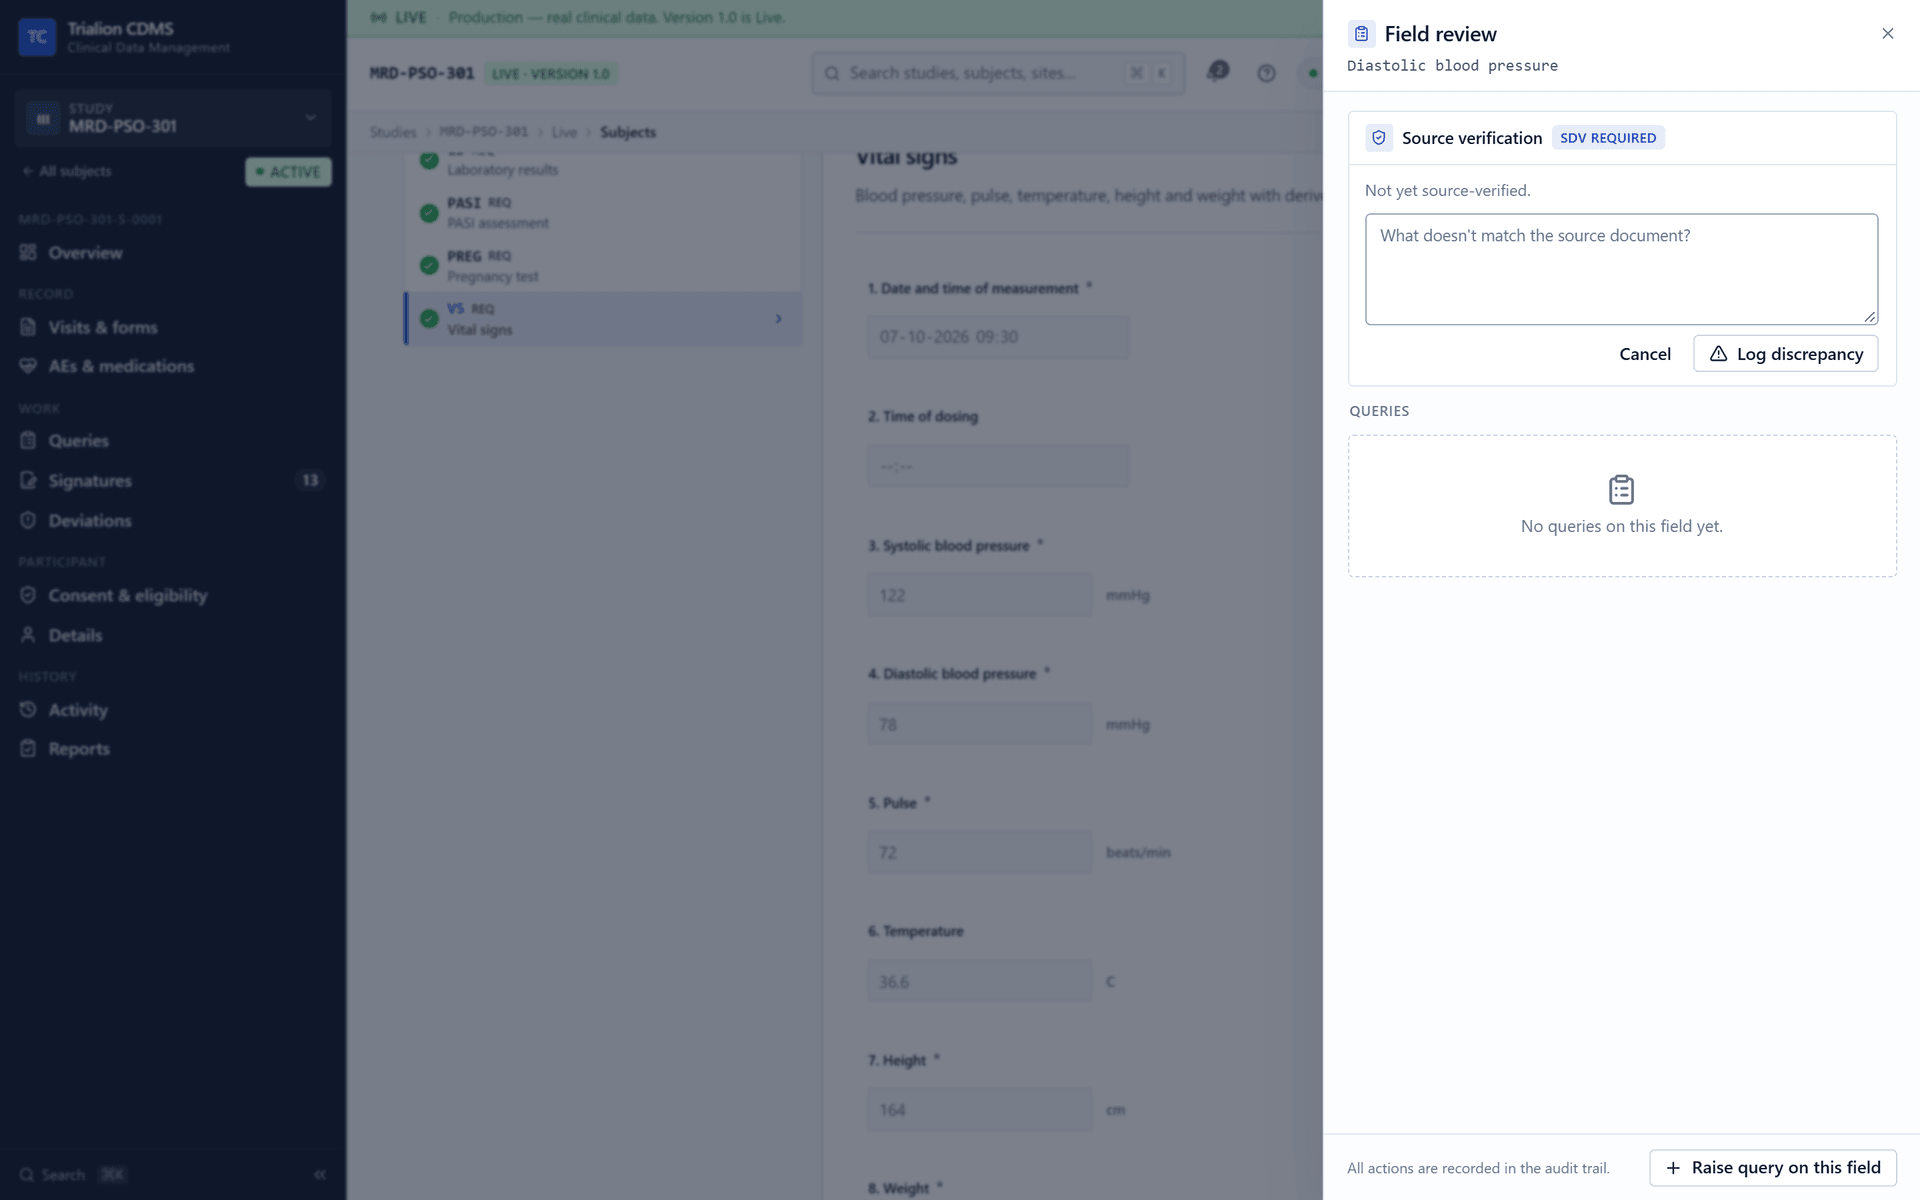Click the Source verification shield icon
The height and width of the screenshot is (1200, 1920).
pos(1379,138)
